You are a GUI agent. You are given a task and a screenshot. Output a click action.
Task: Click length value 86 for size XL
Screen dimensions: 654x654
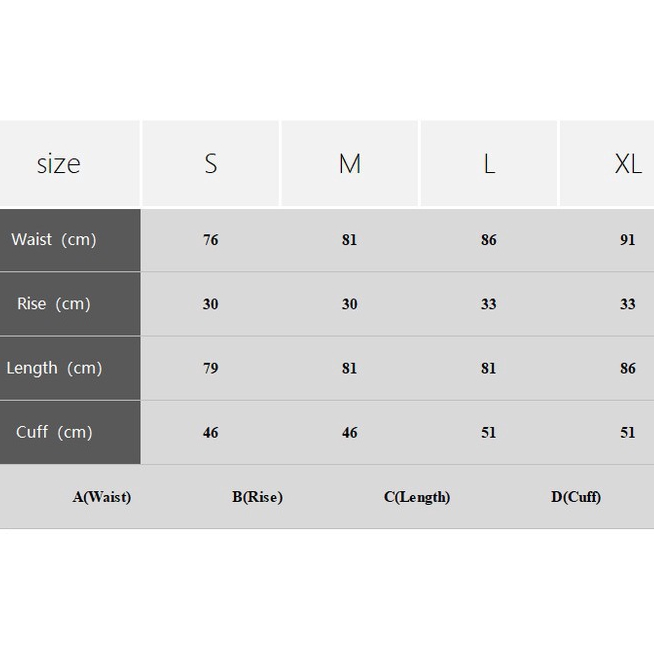click(x=627, y=368)
